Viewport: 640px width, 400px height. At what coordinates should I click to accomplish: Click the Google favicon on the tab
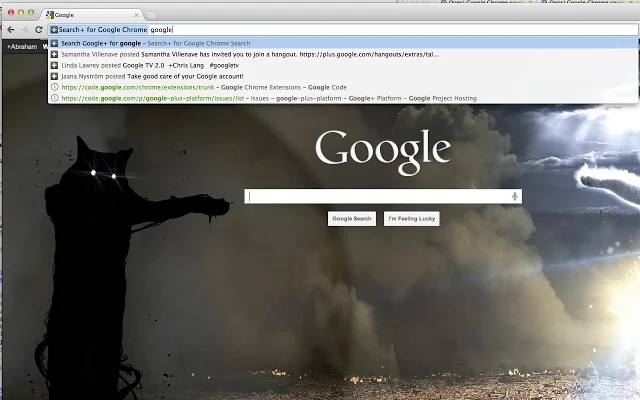point(50,15)
